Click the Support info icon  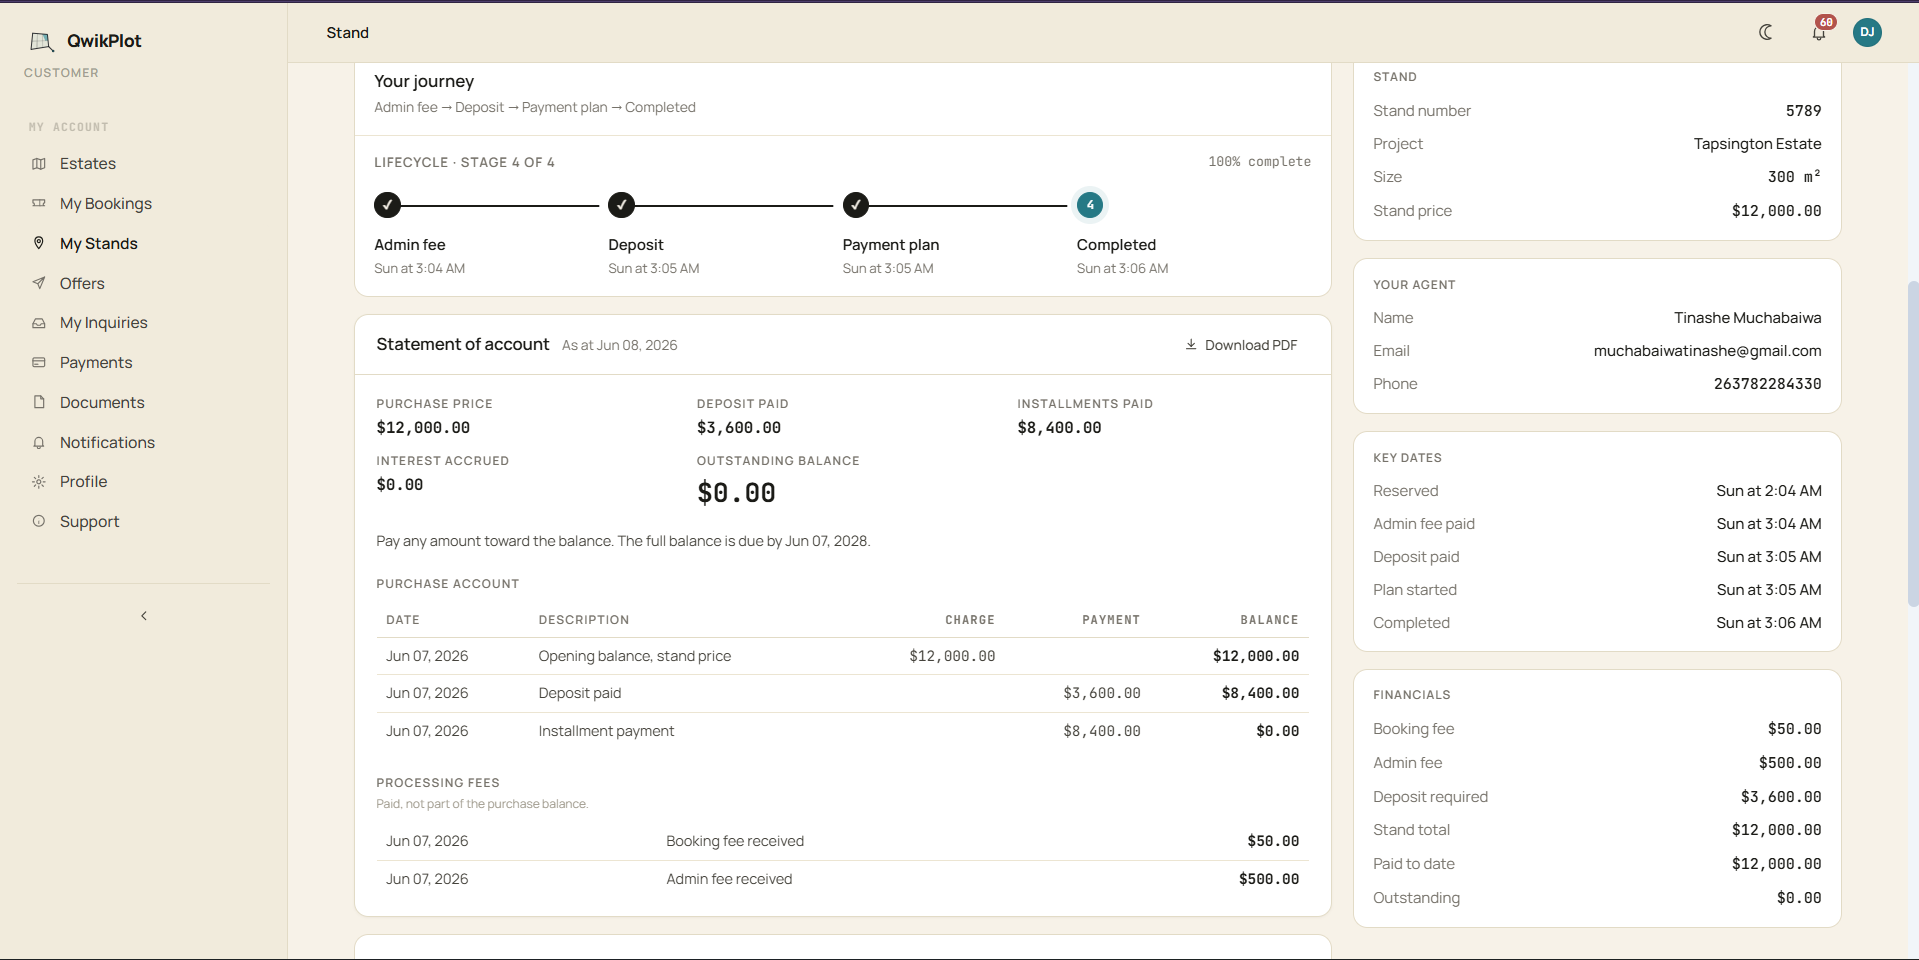click(x=39, y=521)
